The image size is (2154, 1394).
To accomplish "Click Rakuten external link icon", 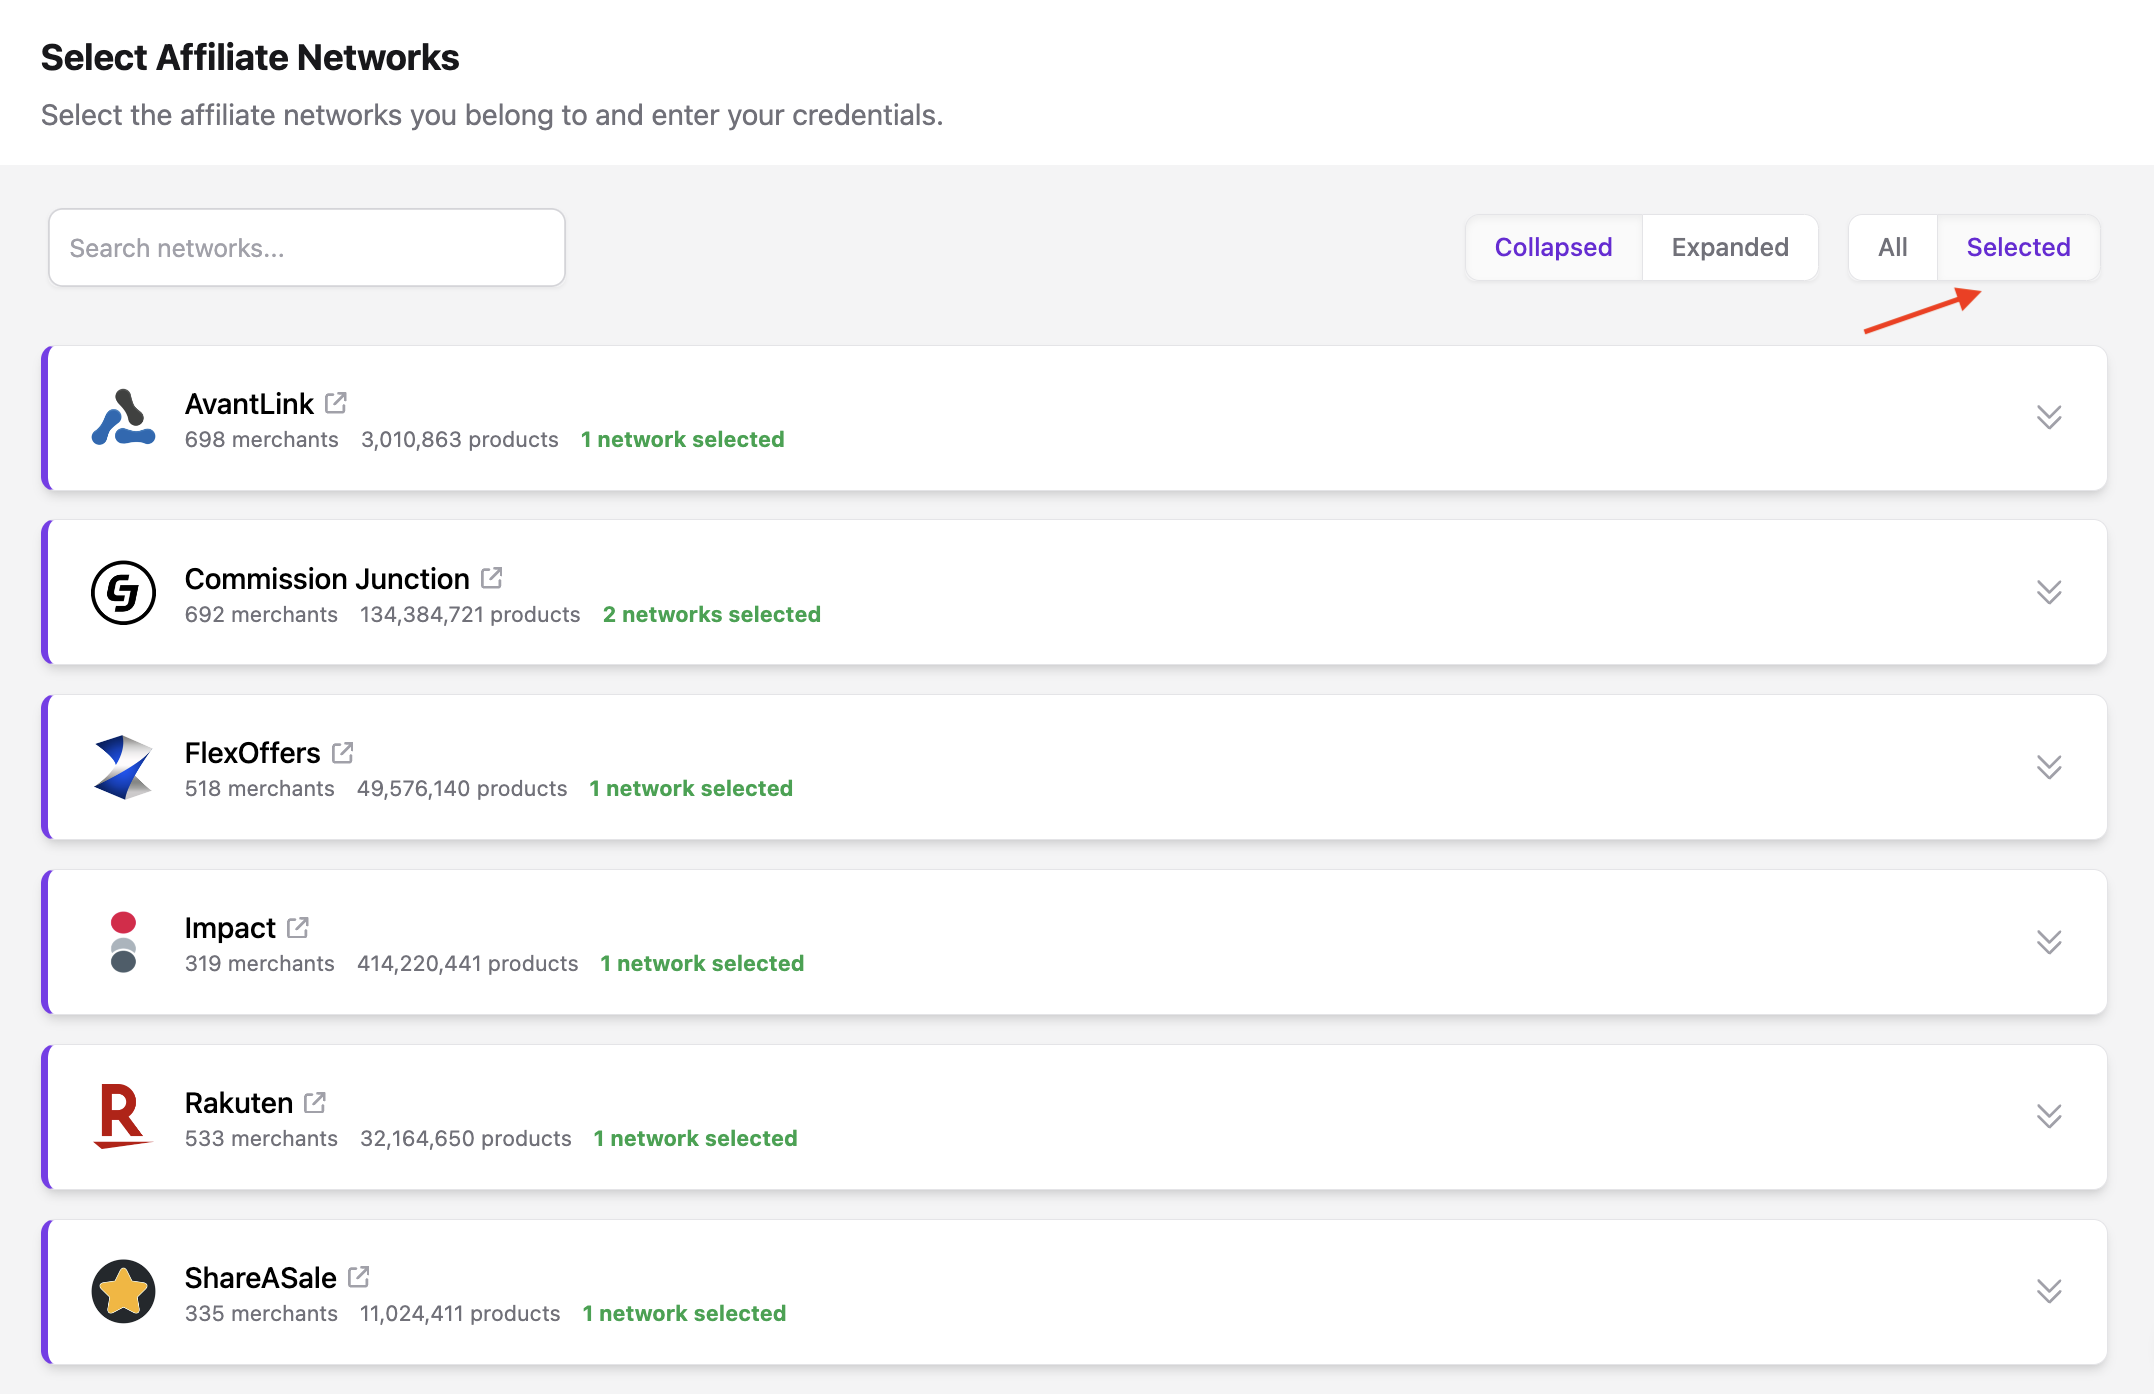I will pyautogui.click(x=315, y=1102).
